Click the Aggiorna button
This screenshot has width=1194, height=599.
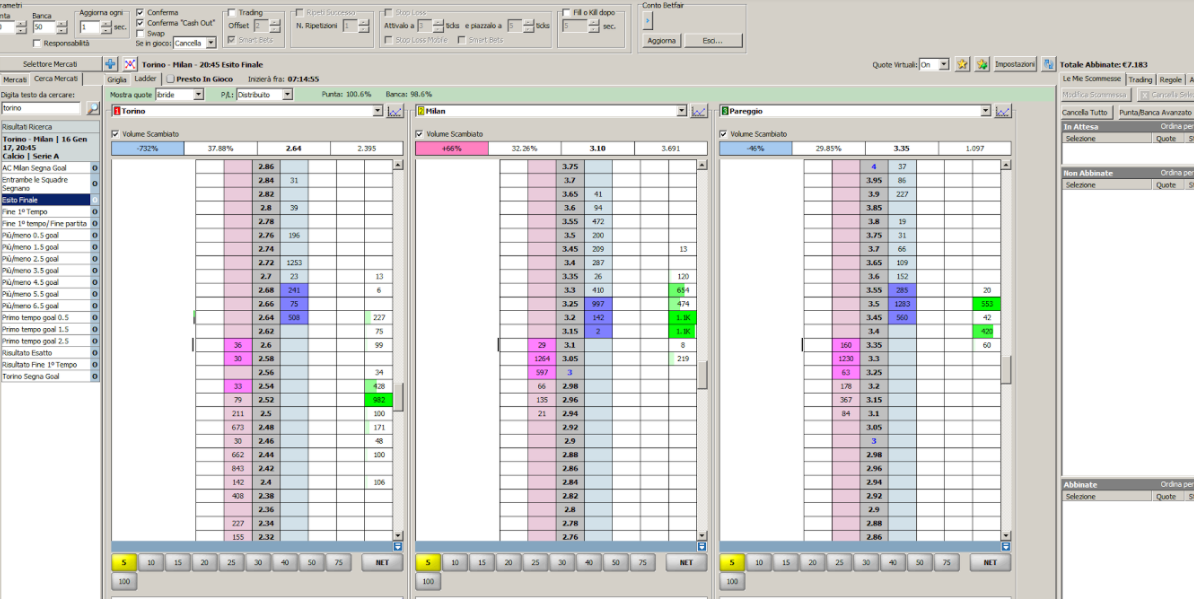(662, 40)
